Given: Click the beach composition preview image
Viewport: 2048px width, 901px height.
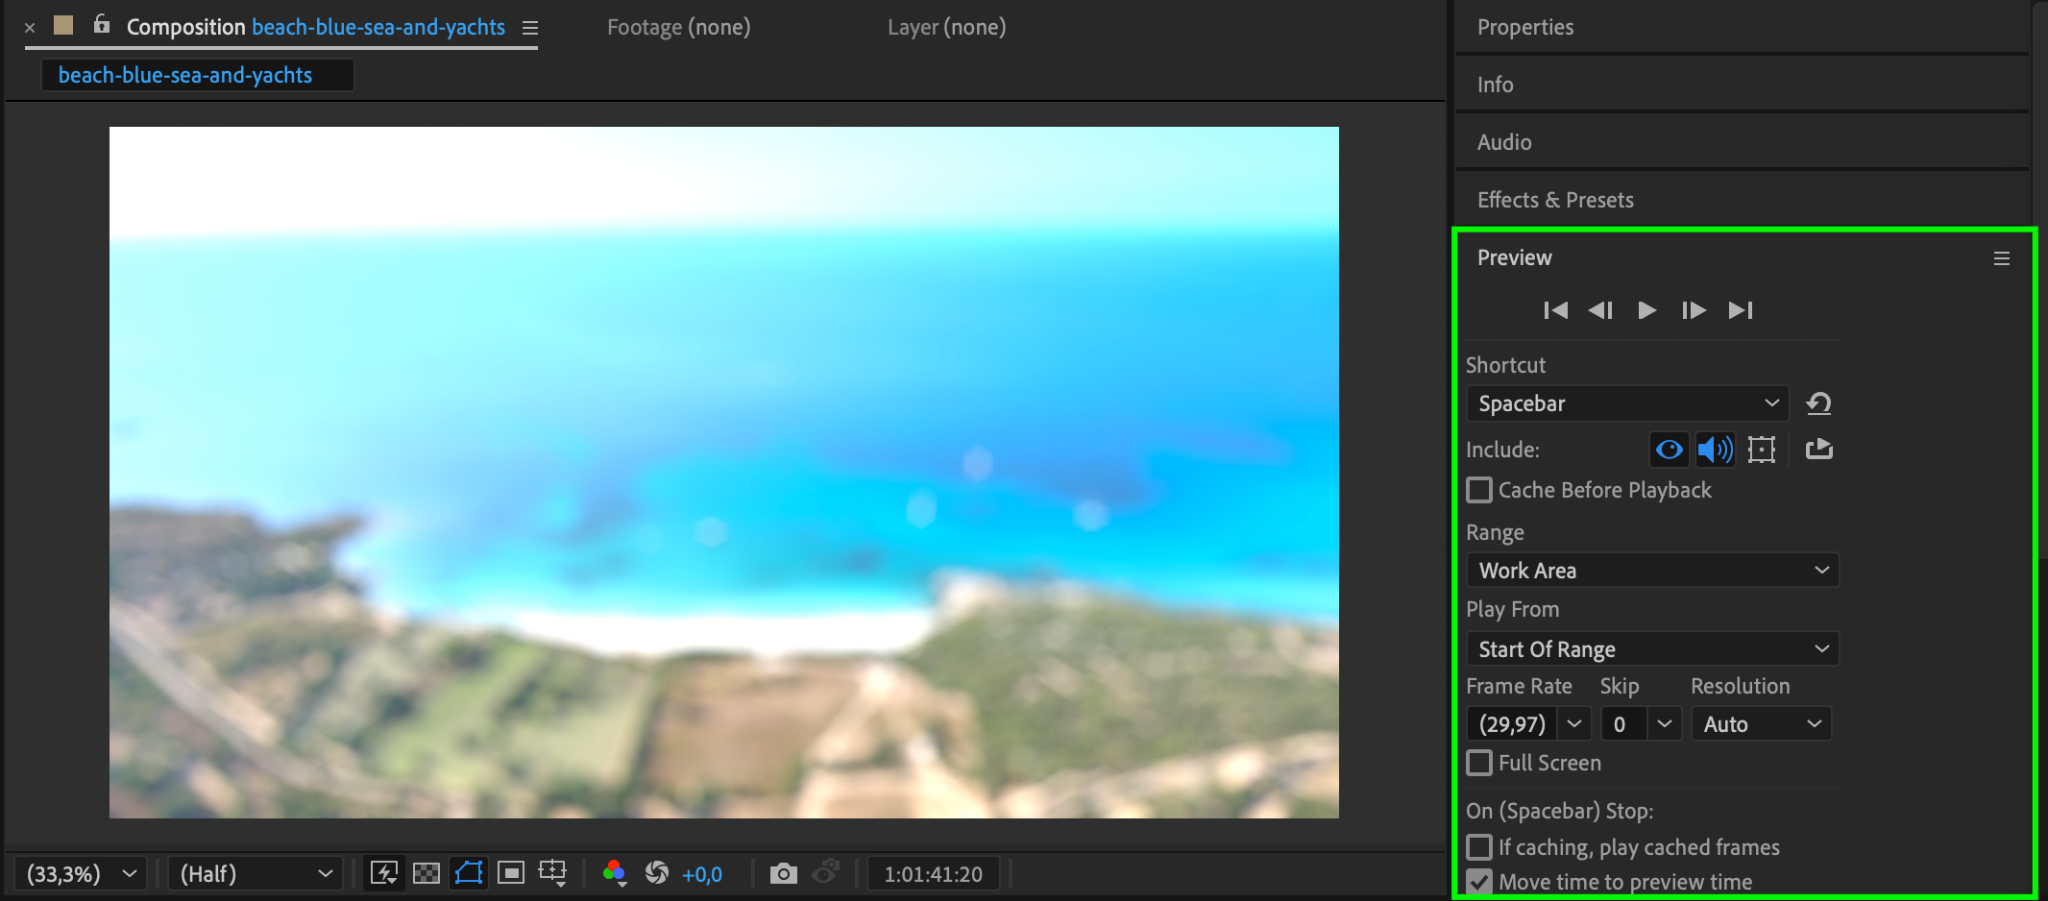Looking at the screenshot, I should pos(724,472).
